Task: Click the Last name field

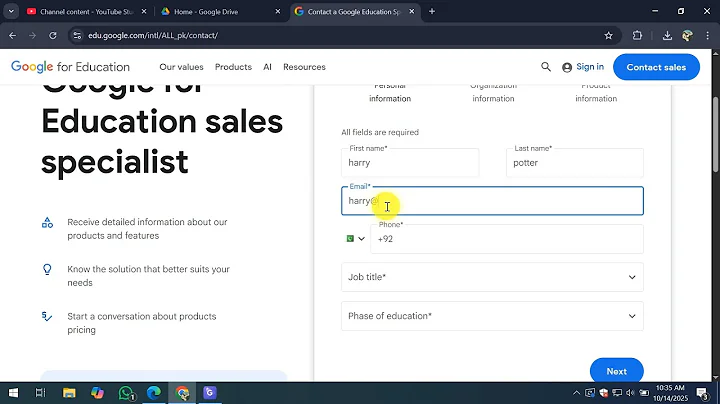Action: point(575,163)
